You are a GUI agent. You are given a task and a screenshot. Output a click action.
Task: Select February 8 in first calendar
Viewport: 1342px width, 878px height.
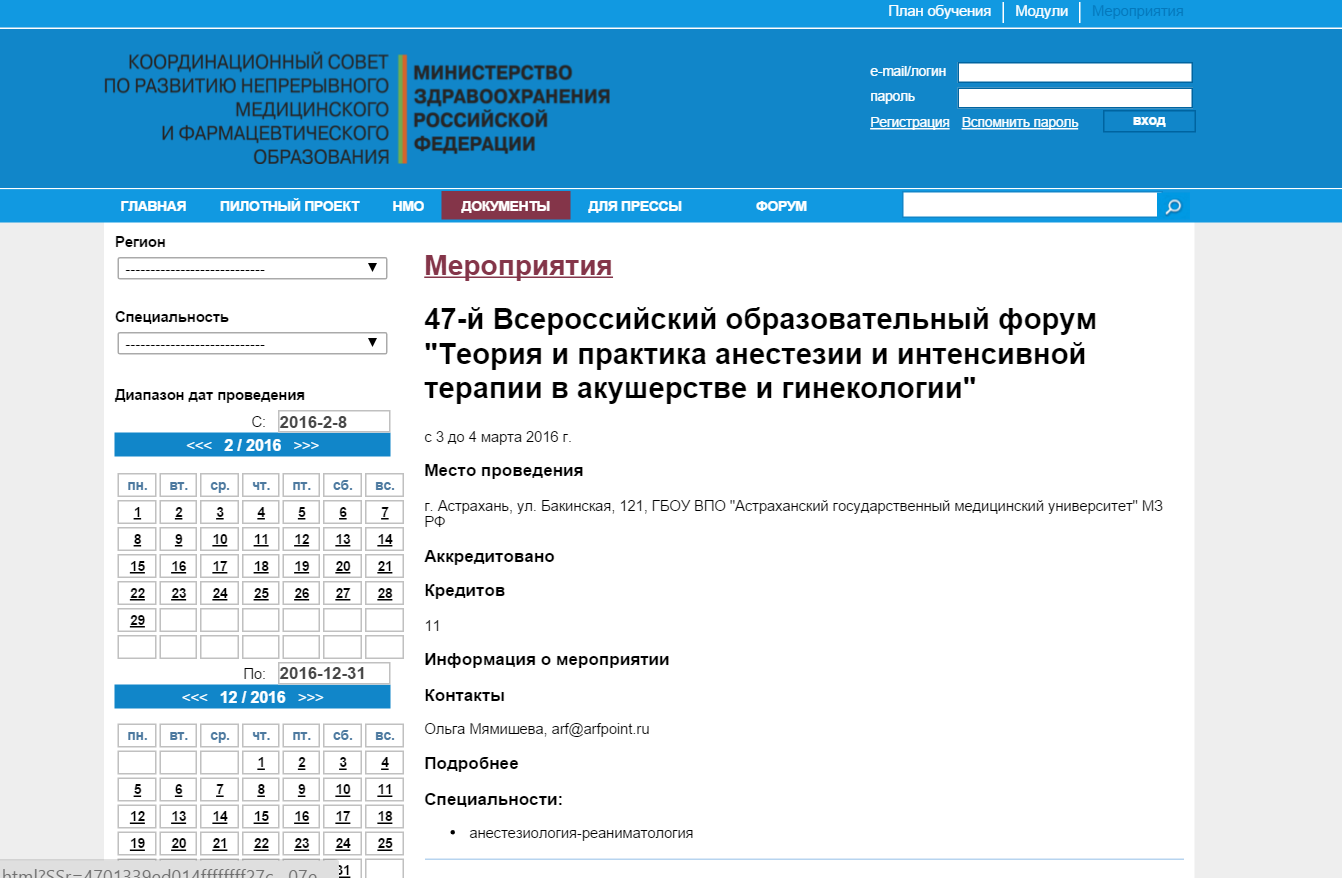click(x=137, y=540)
